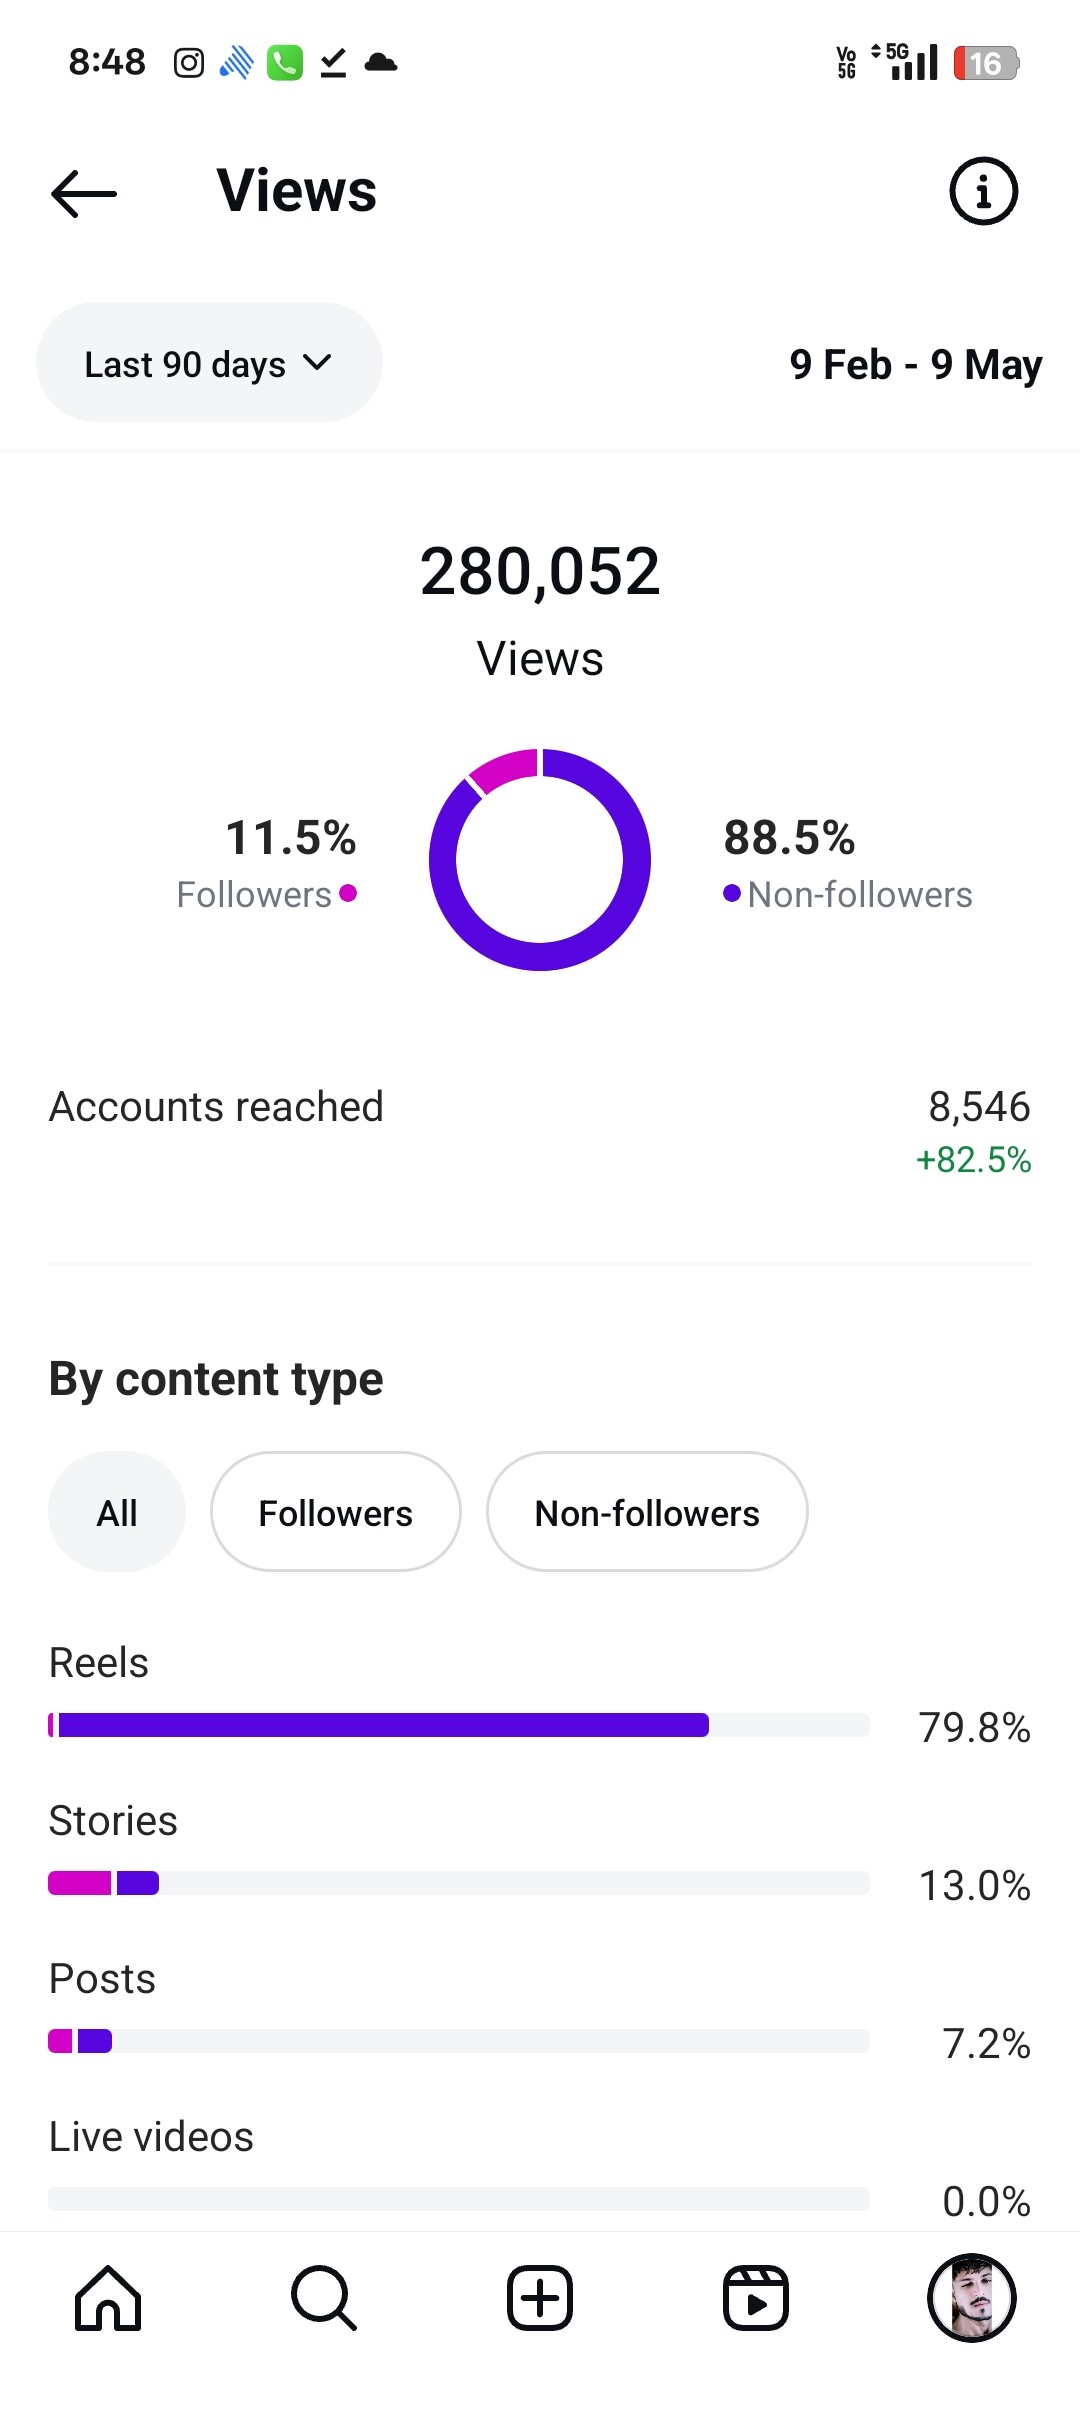This screenshot has width=1080, height=2412.
Task: Open the info icon beside Views
Action: pos(983,191)
